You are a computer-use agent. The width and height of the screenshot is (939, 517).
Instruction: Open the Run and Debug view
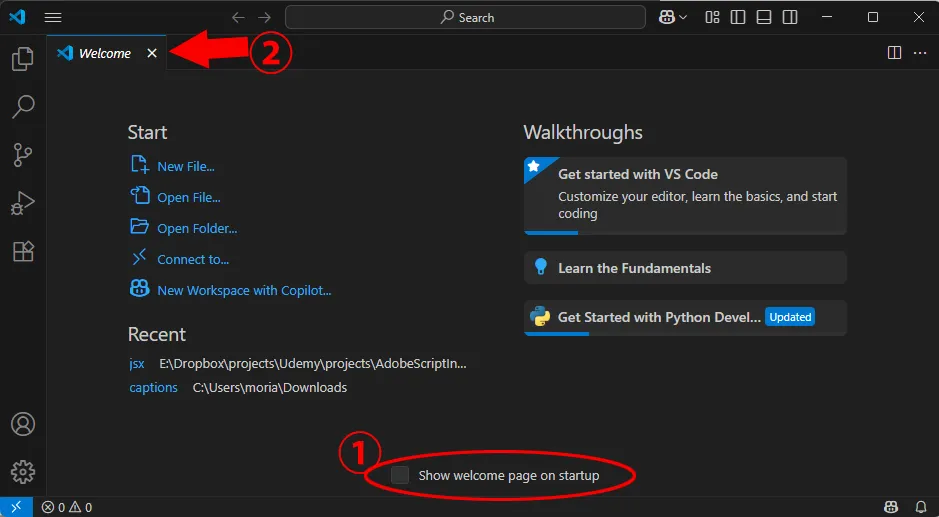pyautogui.click(x=23, y=203)
